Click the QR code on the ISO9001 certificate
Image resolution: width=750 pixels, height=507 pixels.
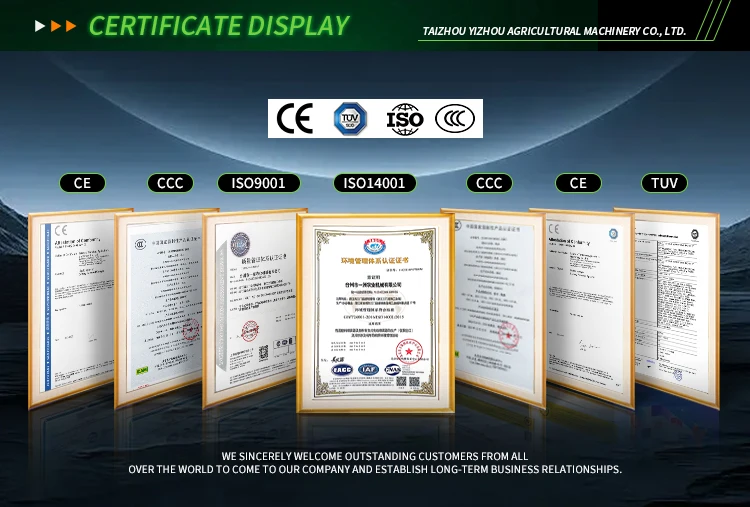(264, 353)
